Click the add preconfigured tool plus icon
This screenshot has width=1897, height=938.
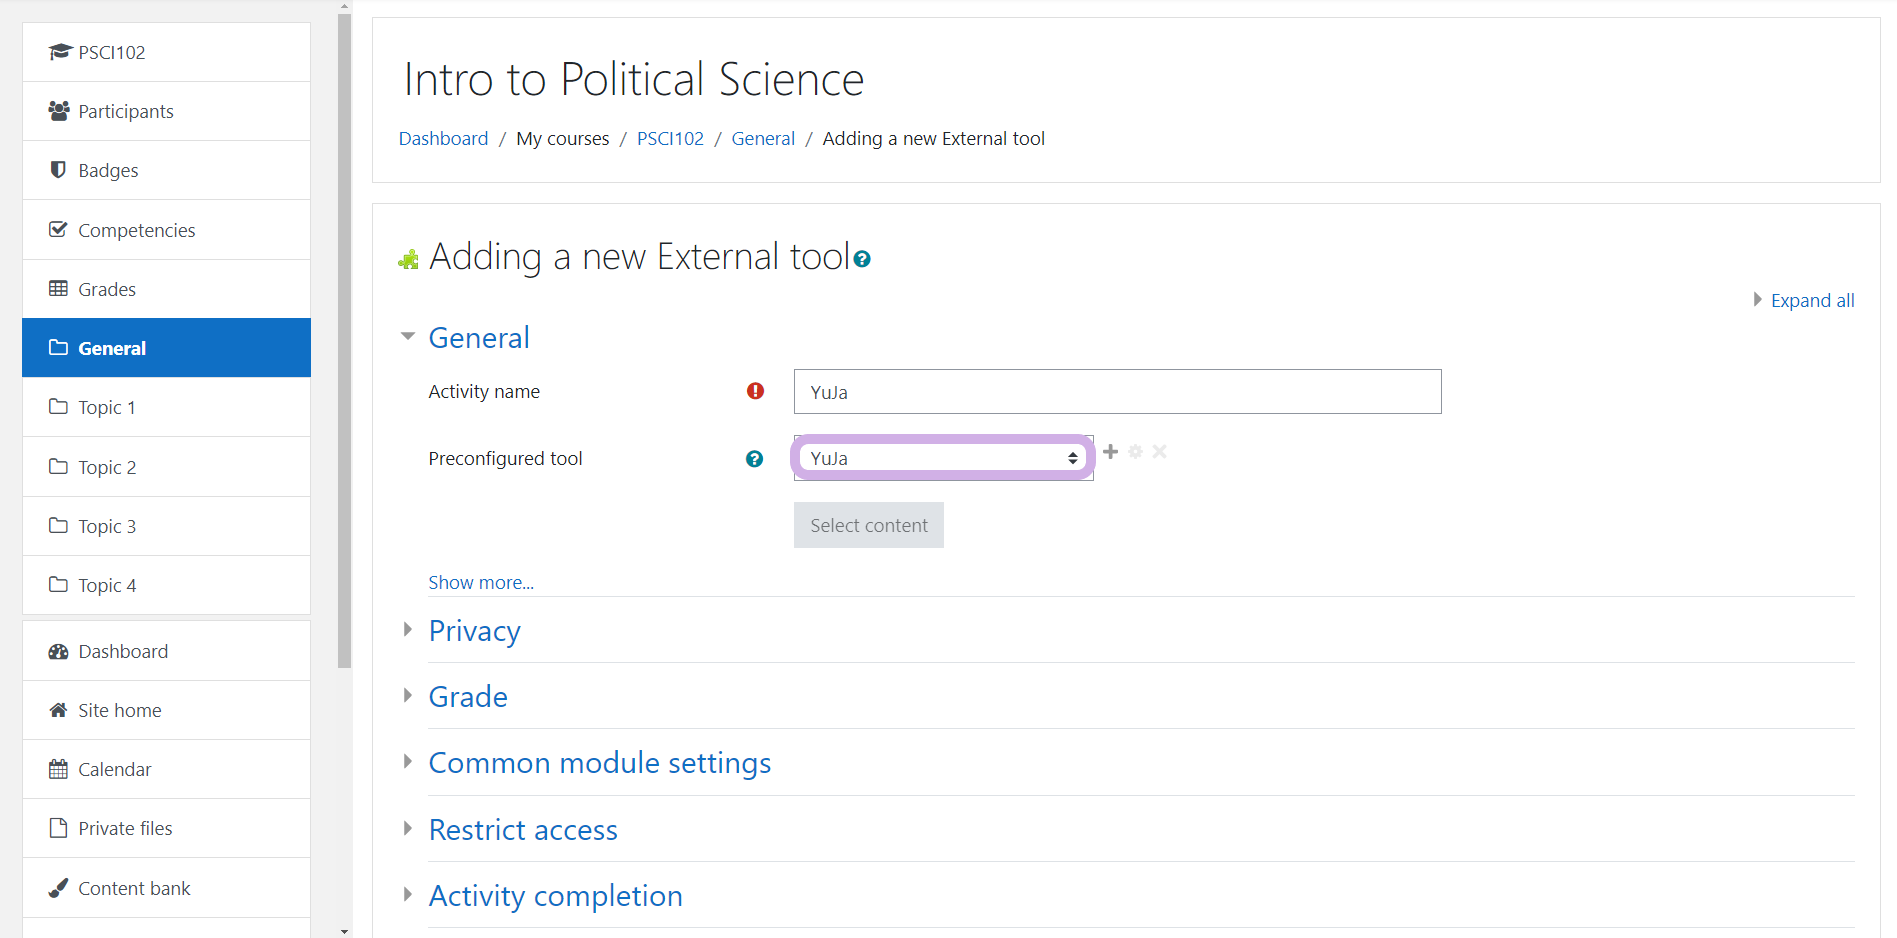pos(1110,452)
